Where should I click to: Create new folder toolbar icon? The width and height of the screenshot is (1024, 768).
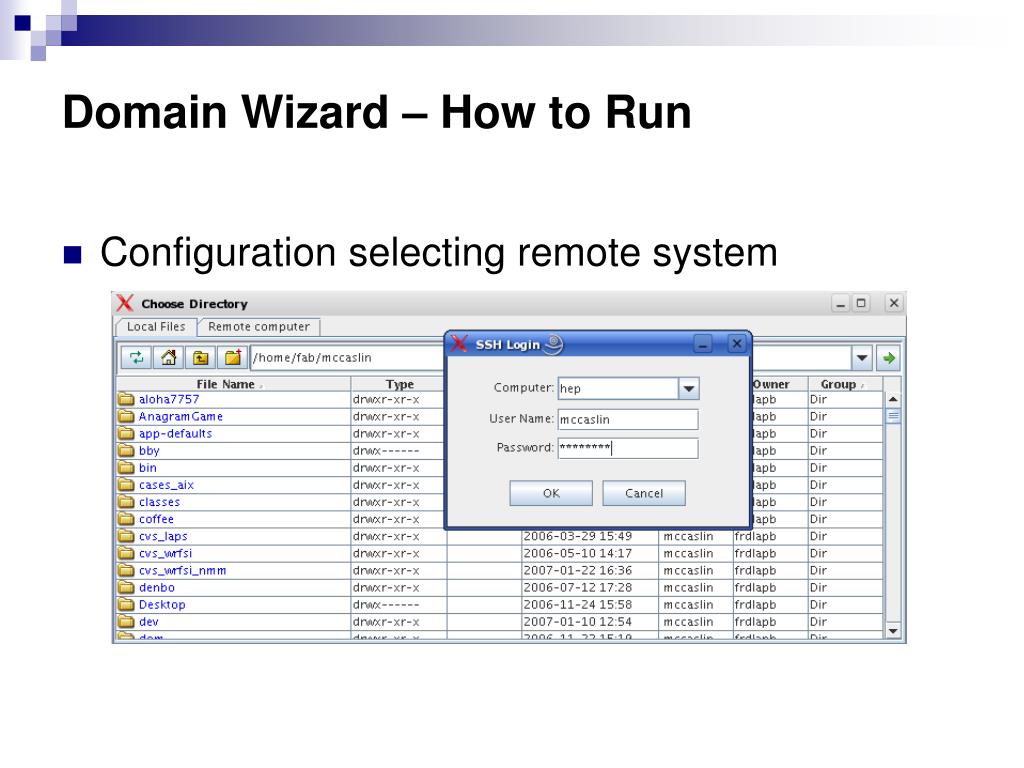pos(232,357)
